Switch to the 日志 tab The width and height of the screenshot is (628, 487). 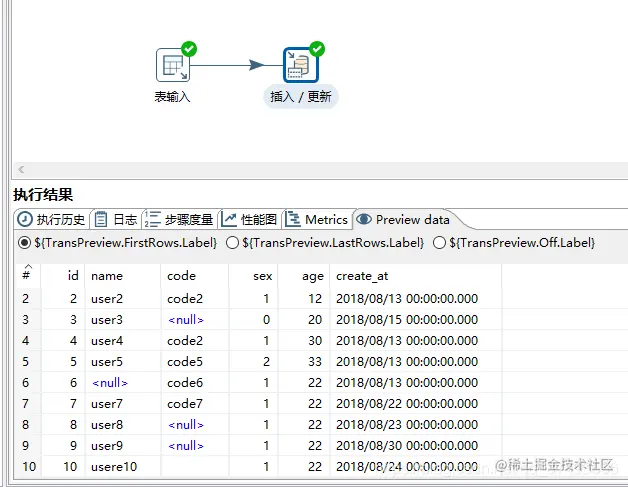[x=116, y=219]
